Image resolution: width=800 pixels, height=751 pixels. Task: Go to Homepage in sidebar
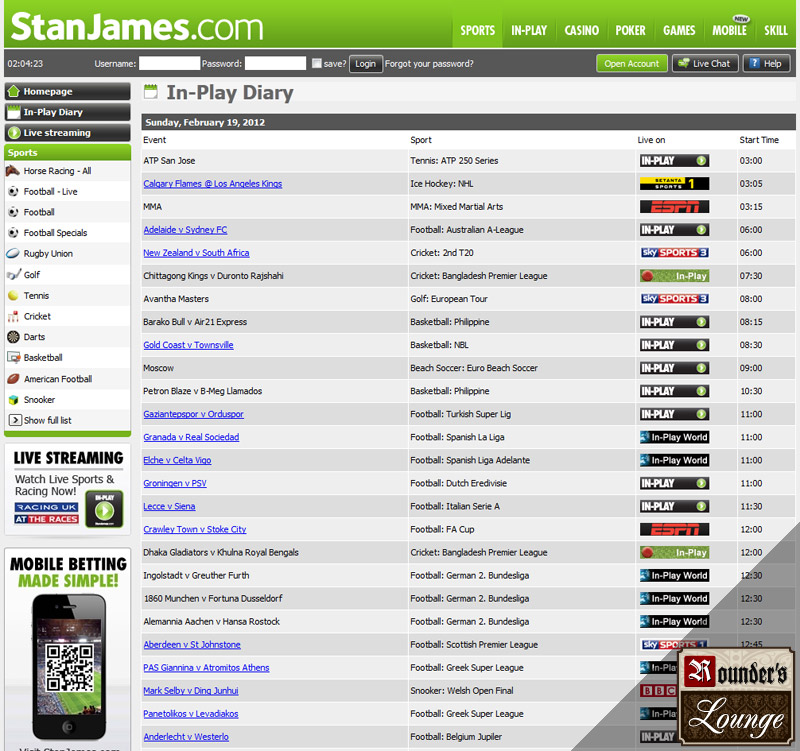(67, 91)
